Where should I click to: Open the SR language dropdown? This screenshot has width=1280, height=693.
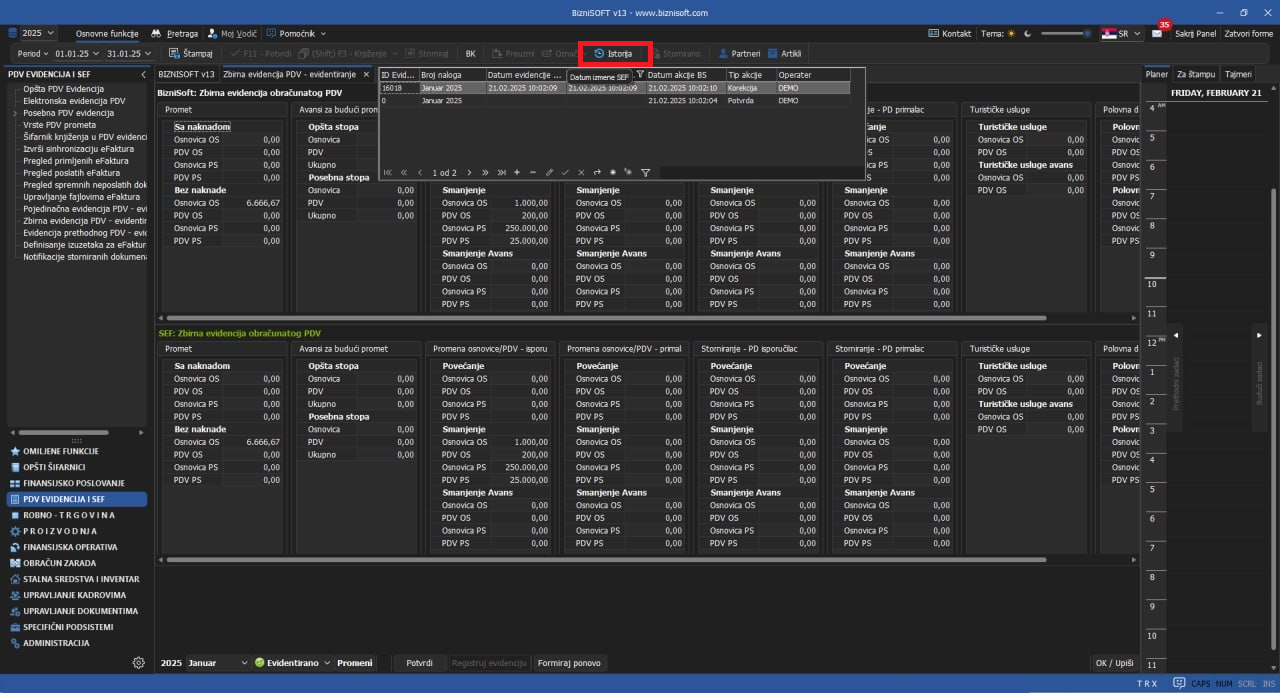1137,33
